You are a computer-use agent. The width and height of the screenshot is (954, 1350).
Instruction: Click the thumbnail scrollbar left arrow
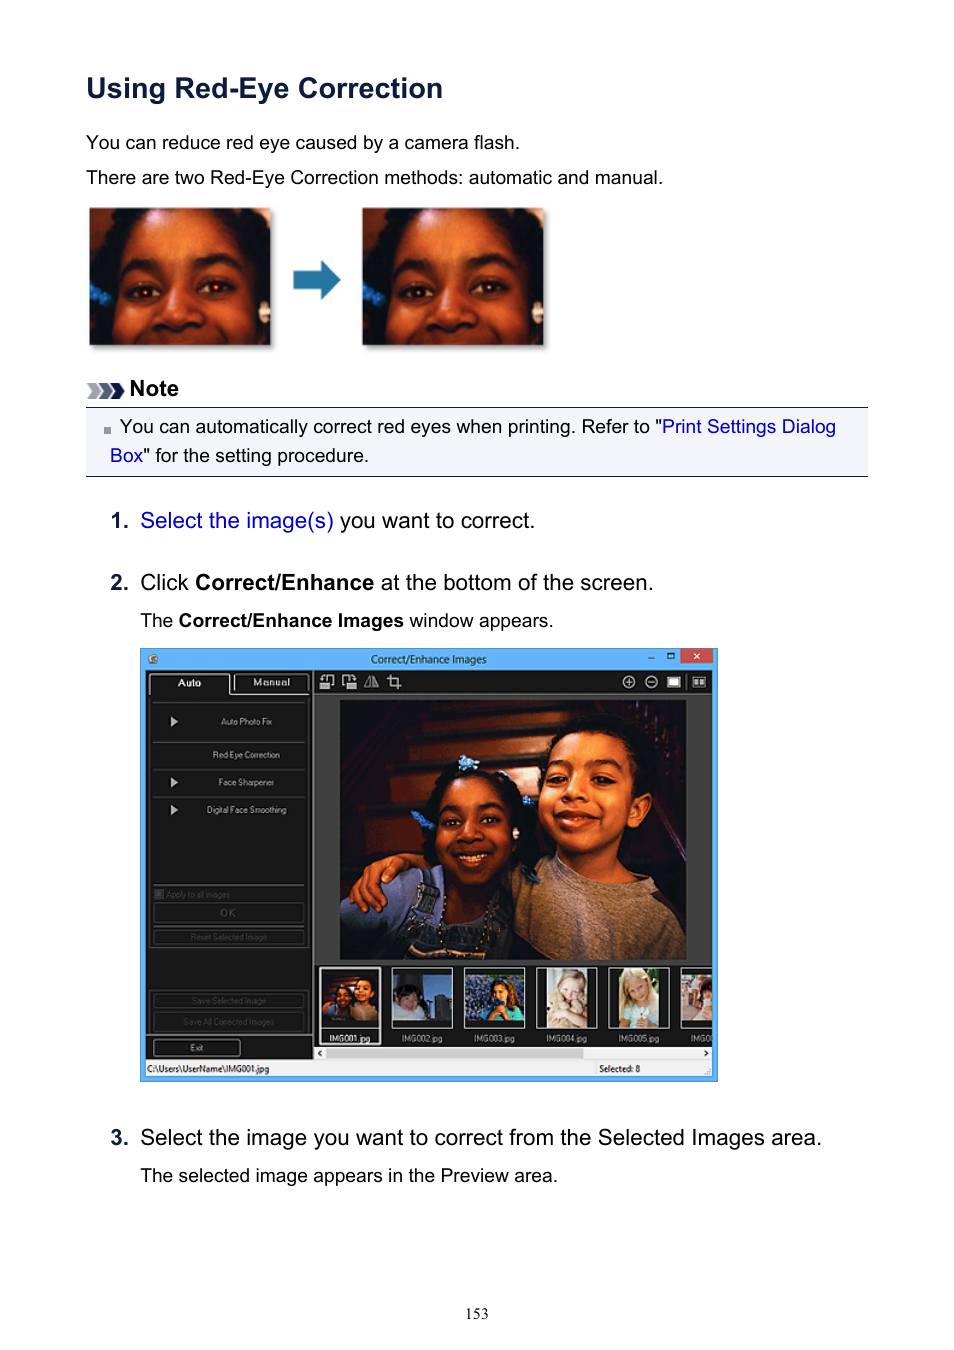click(320, 1053)
